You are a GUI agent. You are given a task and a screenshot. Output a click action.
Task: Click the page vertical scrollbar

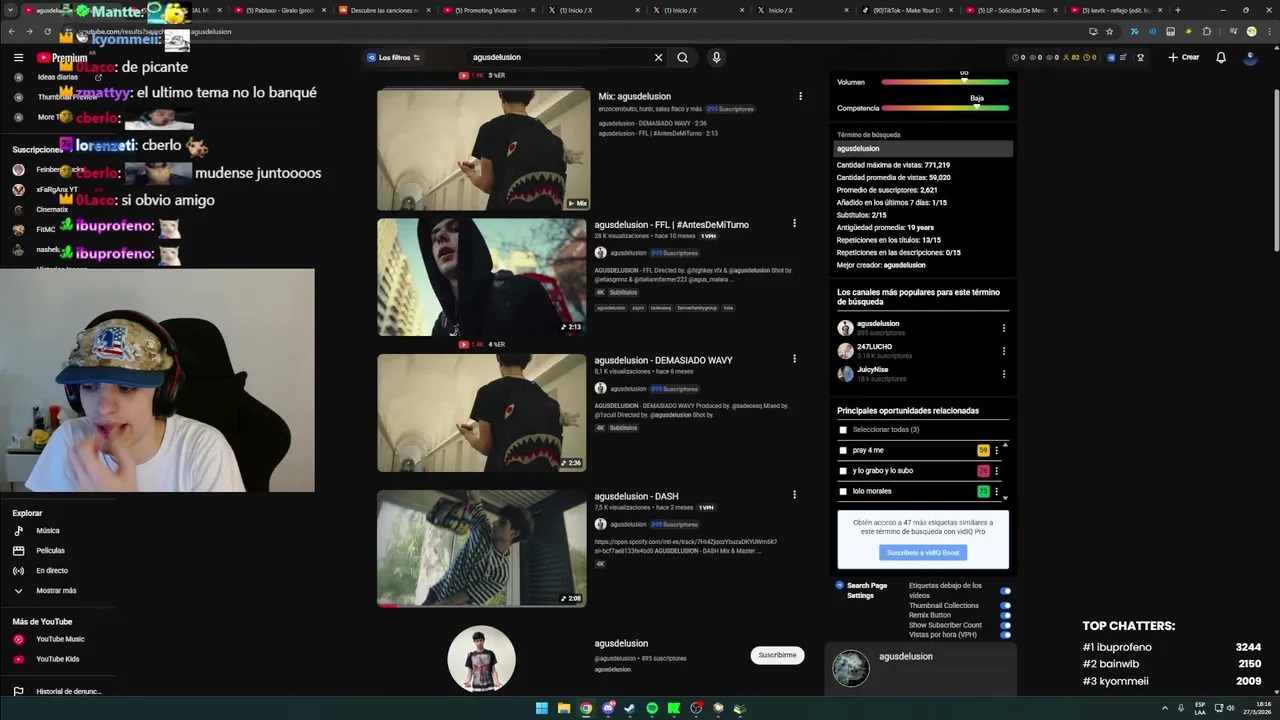tap(1275, 170)
